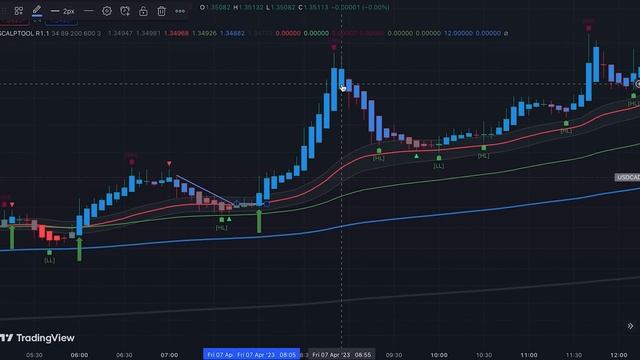Click the USDCAD price label
Screen dimensions: 640x360
click(627, 177)
